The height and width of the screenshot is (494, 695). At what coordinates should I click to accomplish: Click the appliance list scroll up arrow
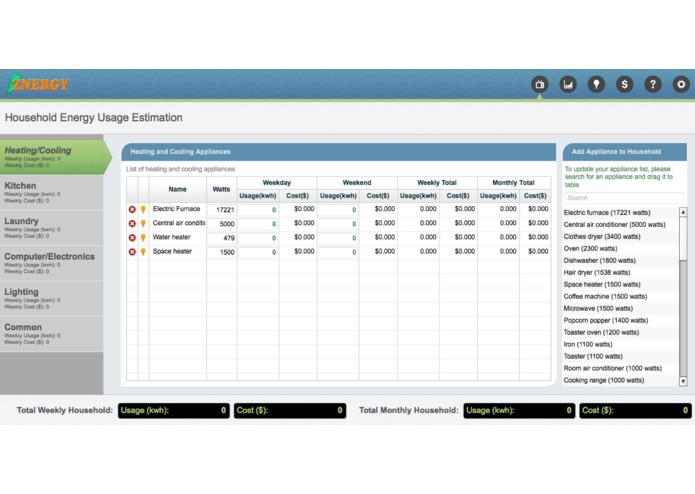pyautogui.click(x=683, y=212)
